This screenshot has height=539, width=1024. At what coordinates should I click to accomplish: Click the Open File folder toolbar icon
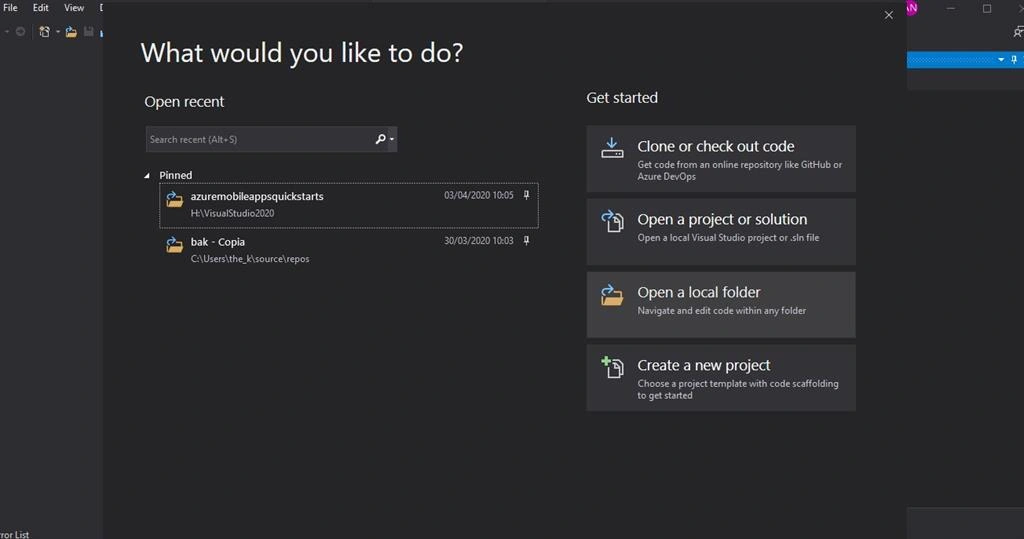pyautogui.click(x=71, y=31)
